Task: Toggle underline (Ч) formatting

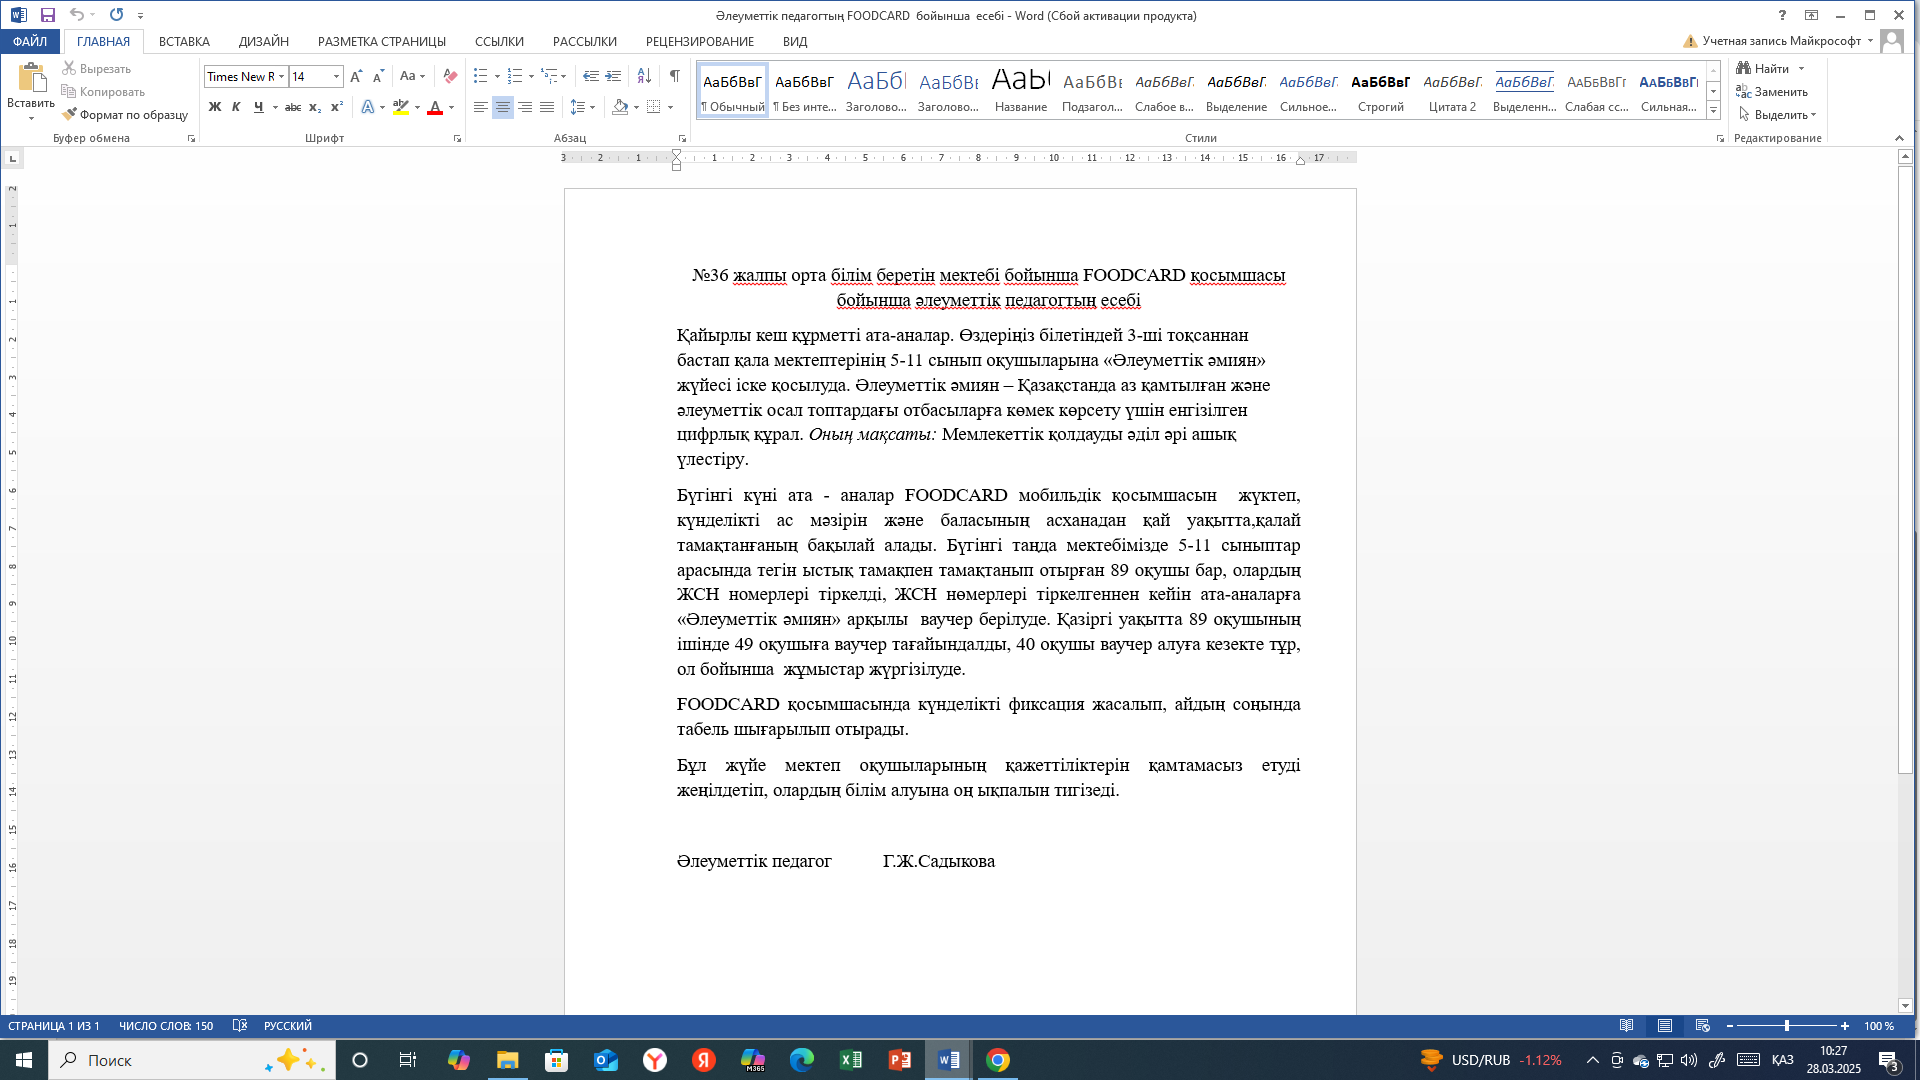Action: (259, 107)
